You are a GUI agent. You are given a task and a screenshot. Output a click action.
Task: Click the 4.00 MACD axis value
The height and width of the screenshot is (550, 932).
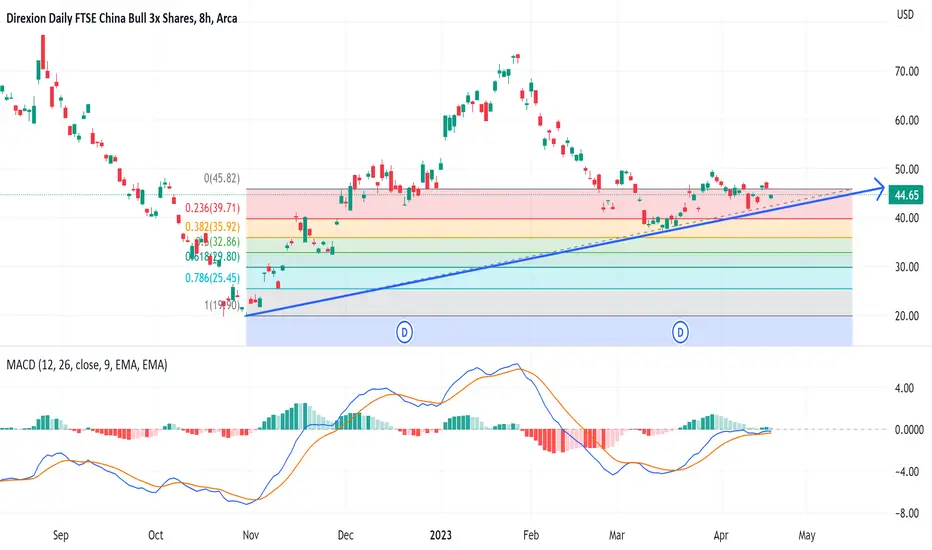[x=904, y=388]
